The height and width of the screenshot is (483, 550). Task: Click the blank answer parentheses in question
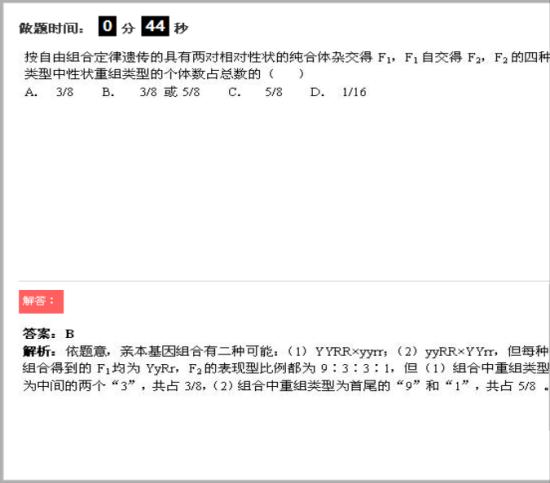pyautogui.click(x=286, y=74)
